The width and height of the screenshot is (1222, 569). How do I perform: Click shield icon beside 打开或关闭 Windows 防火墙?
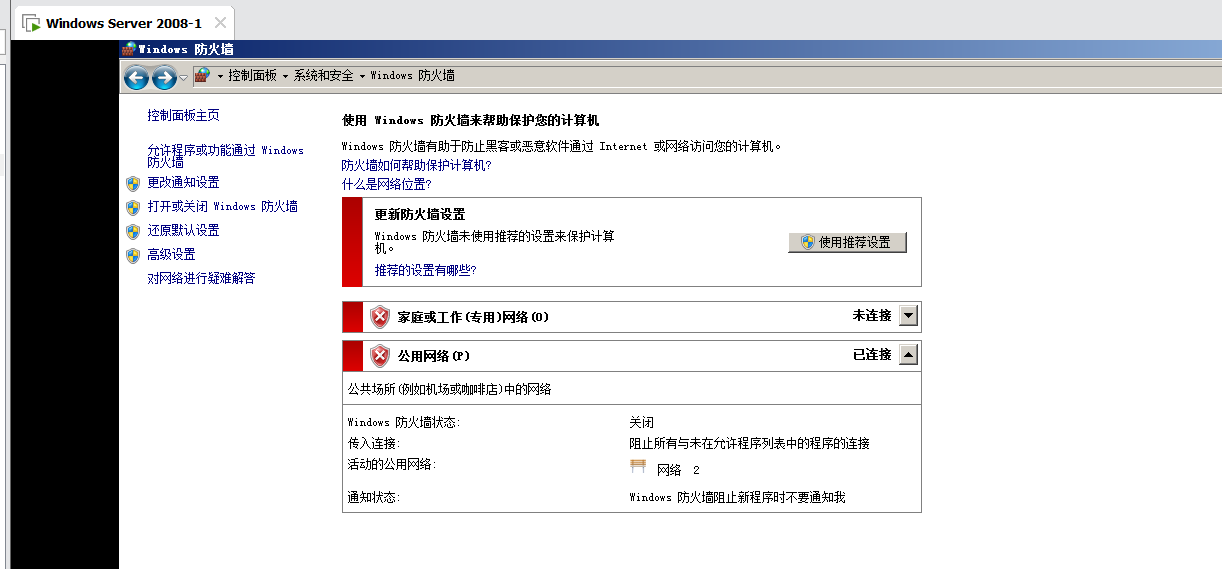click(x=133, y=207)
